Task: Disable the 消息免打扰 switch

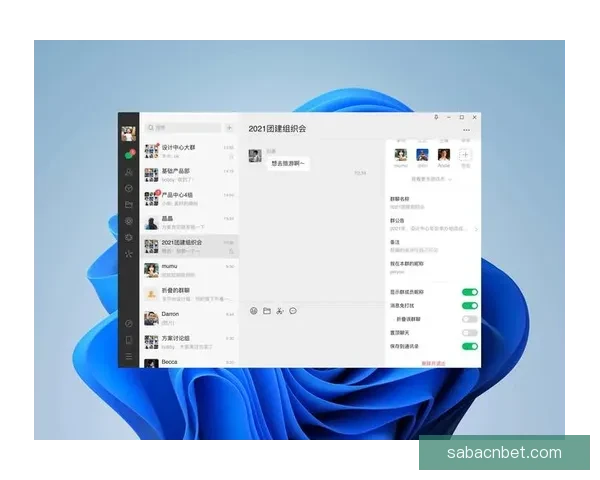Action: coord(469,305)
